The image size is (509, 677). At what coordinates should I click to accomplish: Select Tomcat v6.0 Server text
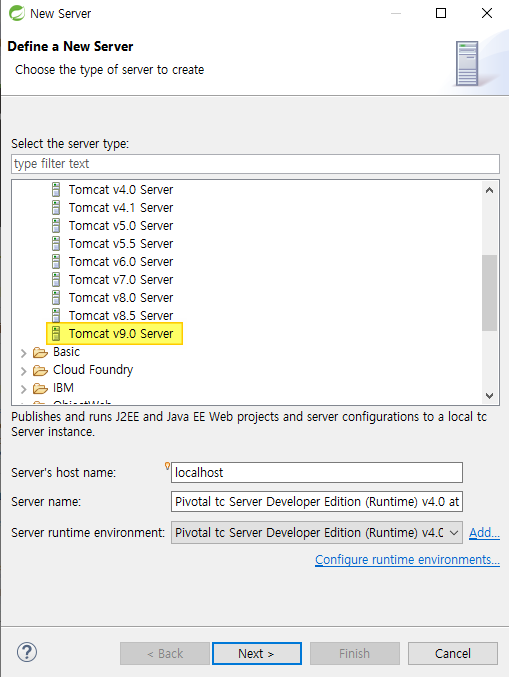pyautogui.click(x=121, y=262)
